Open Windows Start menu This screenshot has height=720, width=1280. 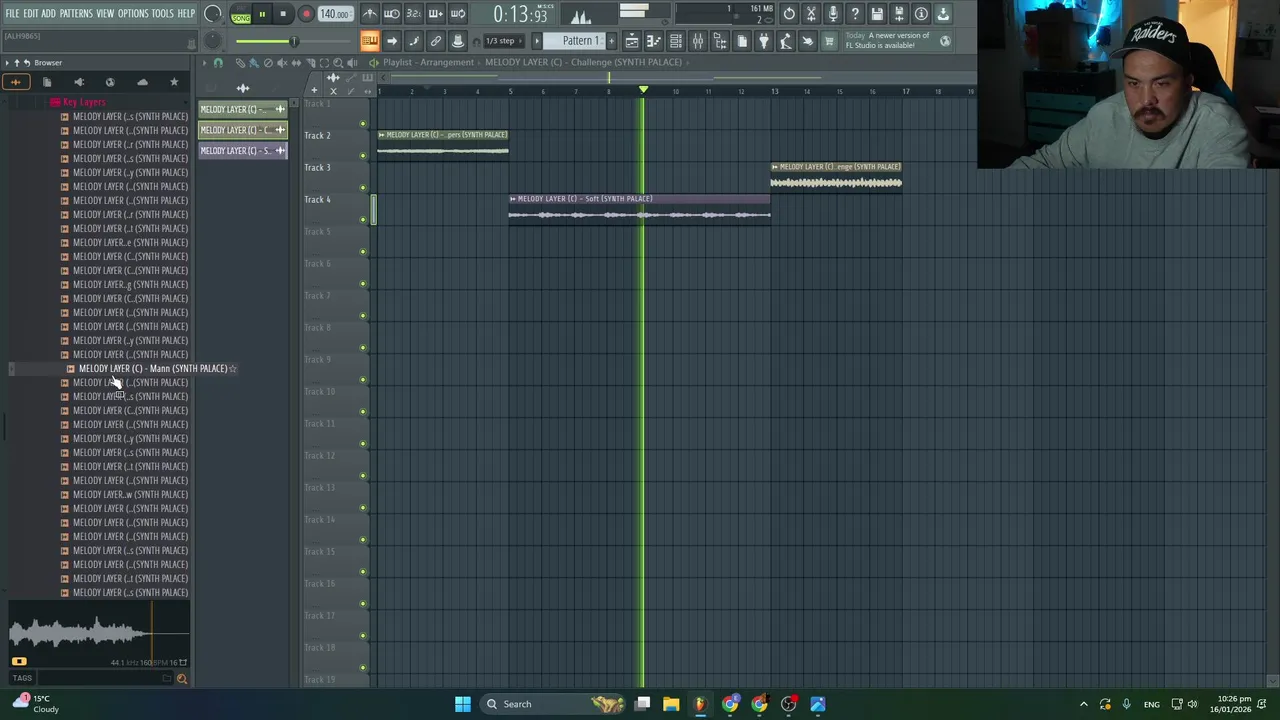463,704
